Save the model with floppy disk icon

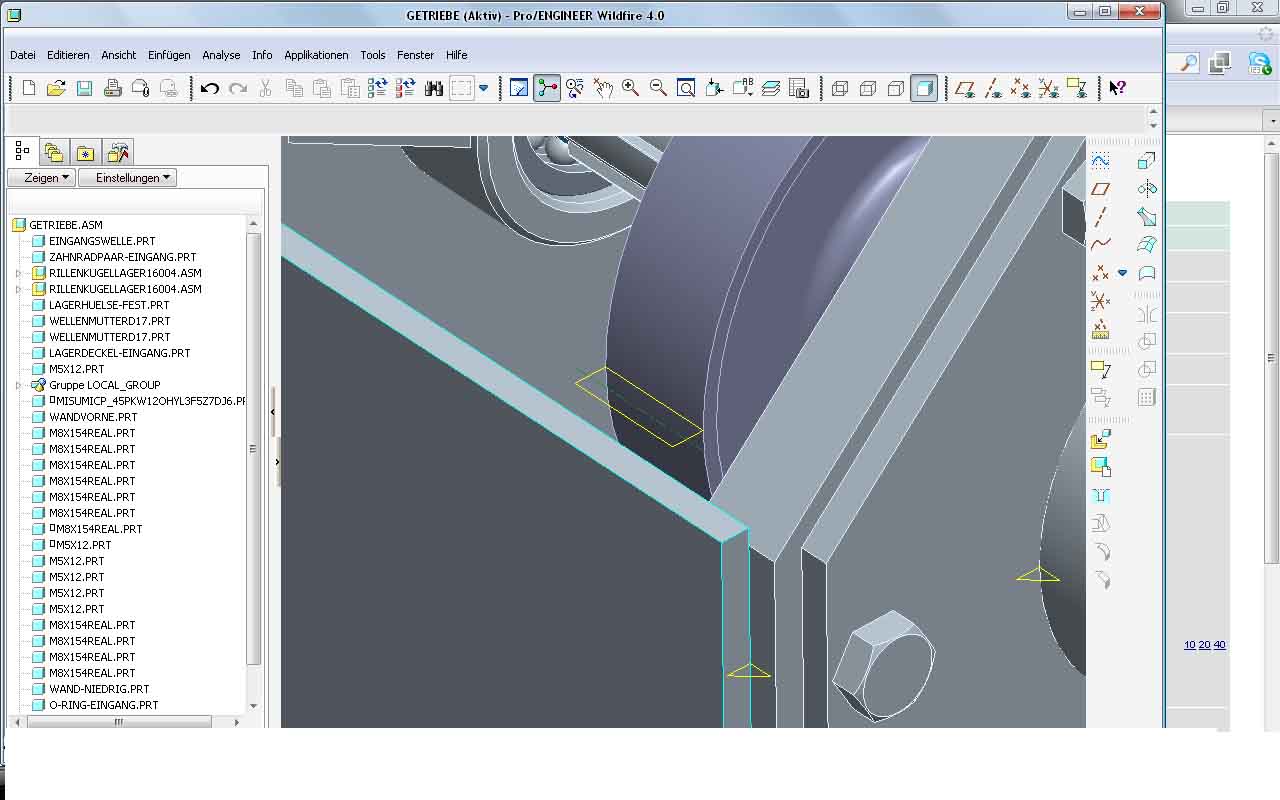85,88
